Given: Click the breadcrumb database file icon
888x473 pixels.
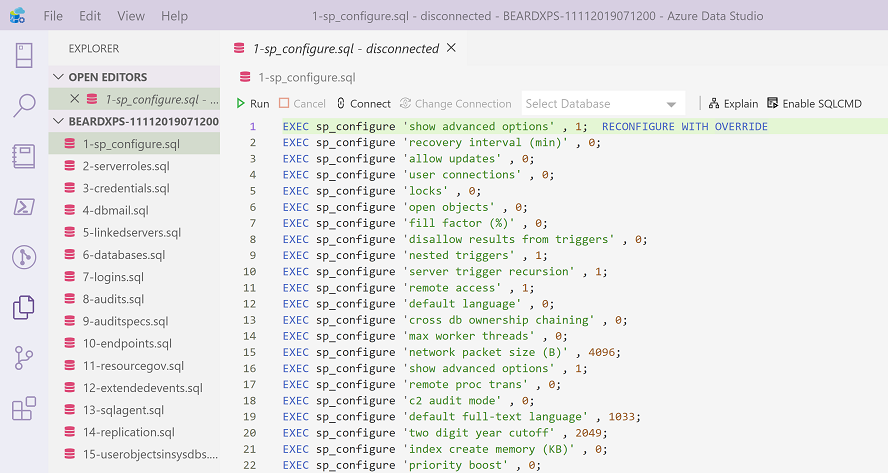Looking at the screenshot, I should (x=245, y=77).
